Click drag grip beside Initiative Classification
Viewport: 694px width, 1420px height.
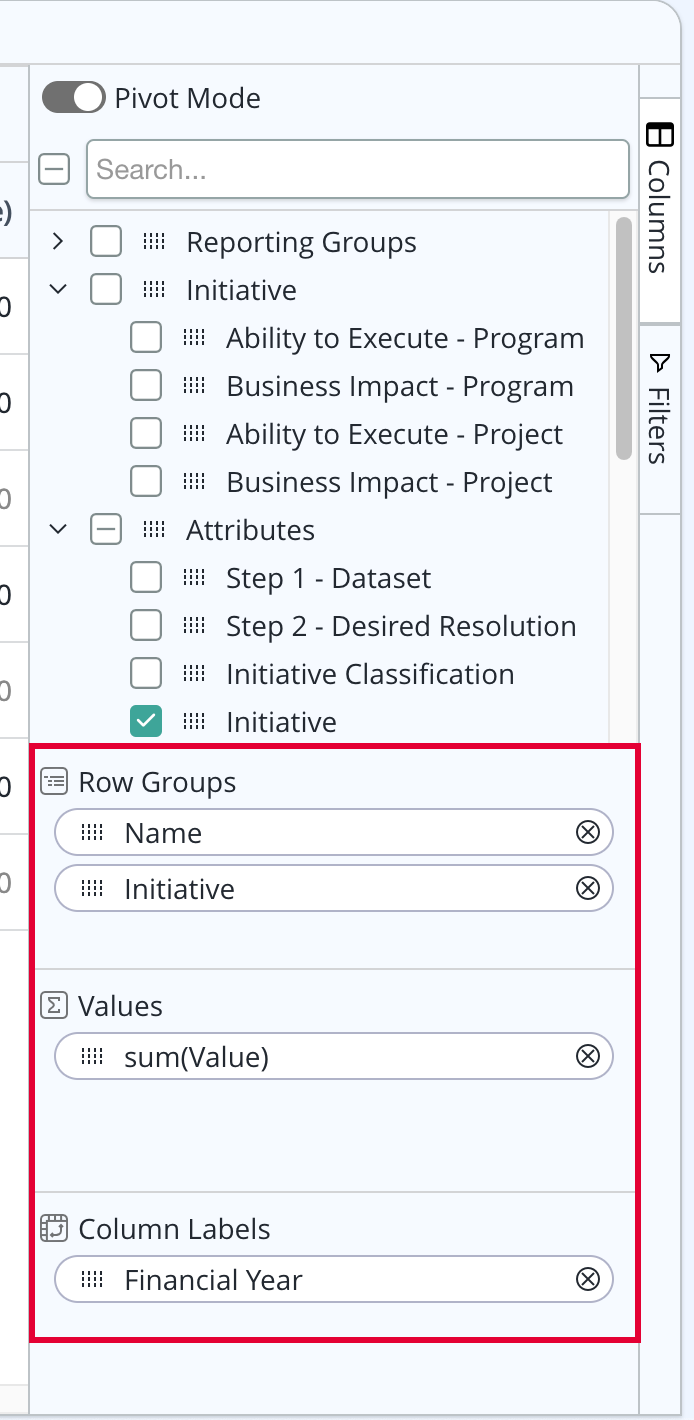click(194, 674)
